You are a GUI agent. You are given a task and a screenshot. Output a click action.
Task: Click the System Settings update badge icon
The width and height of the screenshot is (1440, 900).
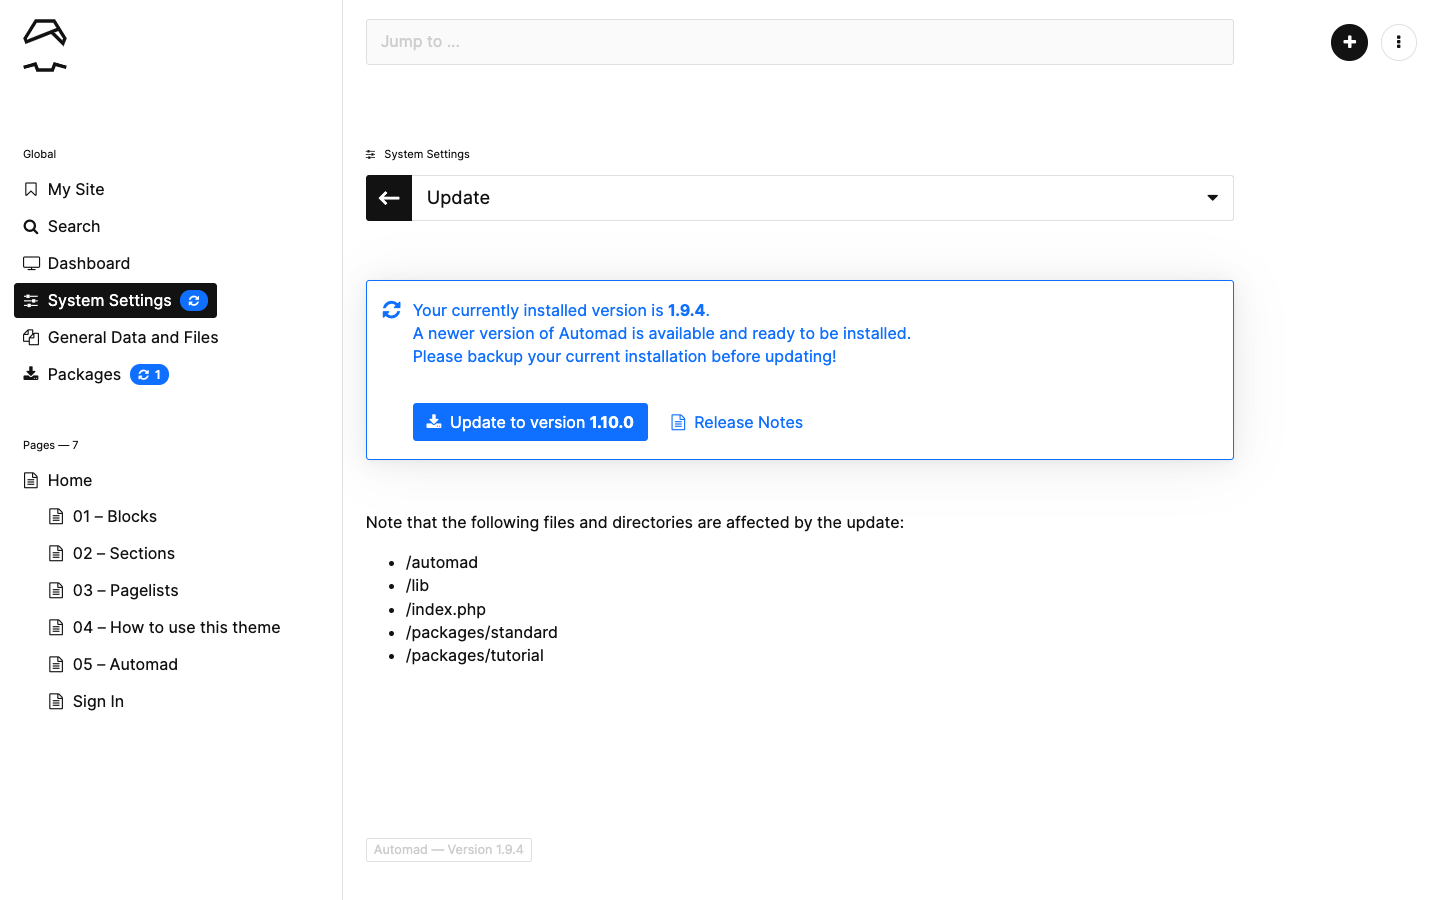click(194, 300)
